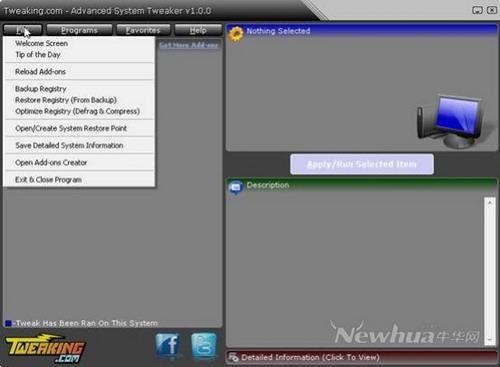The width and height of the screenshot is (500, 367).
Task: Select Welcome Screen from File menu
Action: coord(42,43)
